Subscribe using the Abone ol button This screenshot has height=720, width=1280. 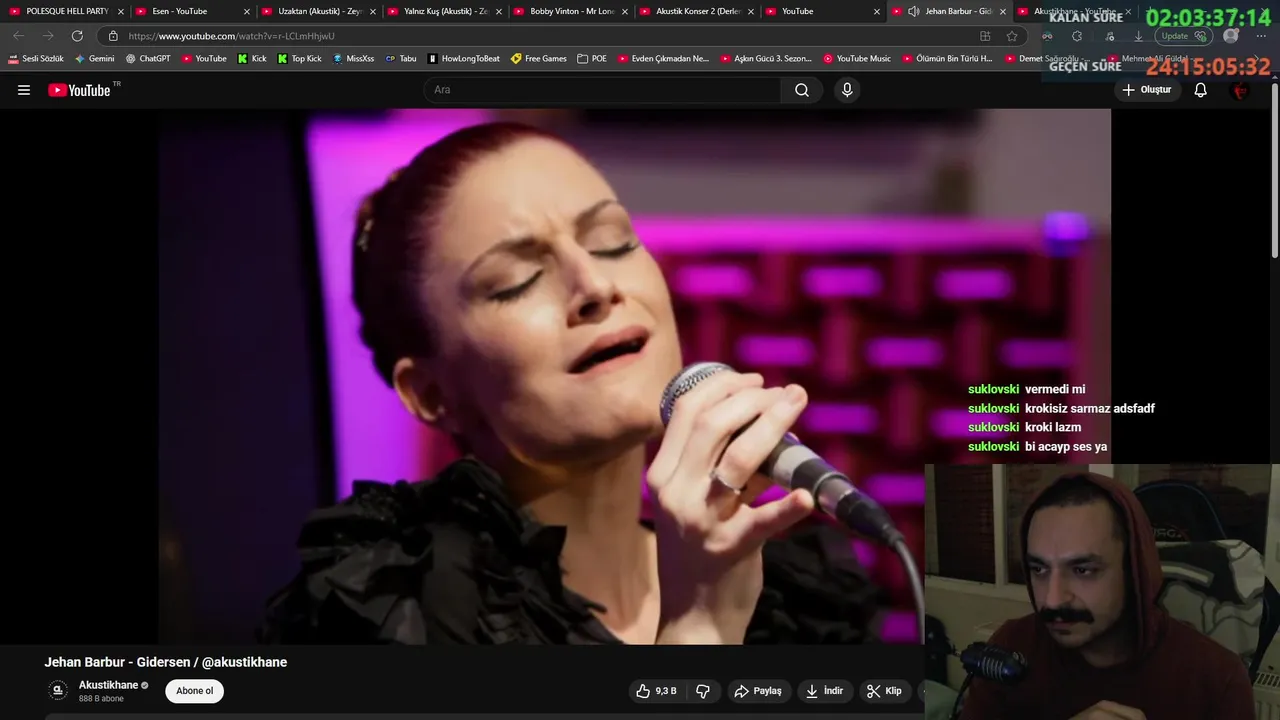(194, 691)
